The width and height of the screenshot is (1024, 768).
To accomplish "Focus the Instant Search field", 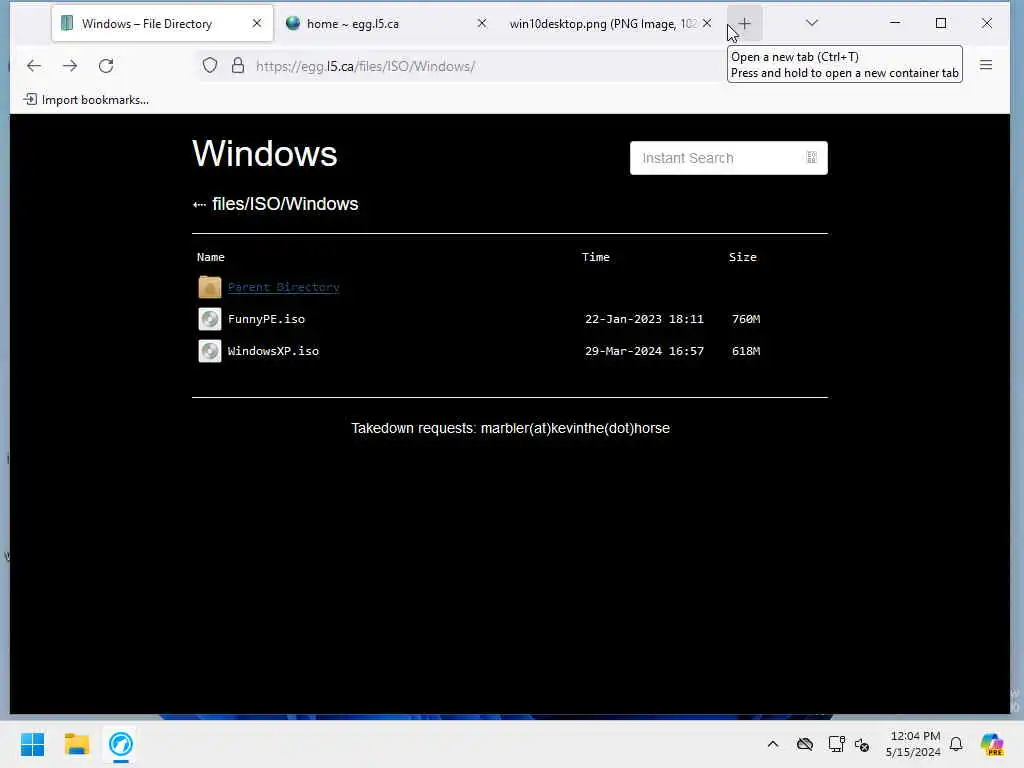I will click(x=728, y=157).
